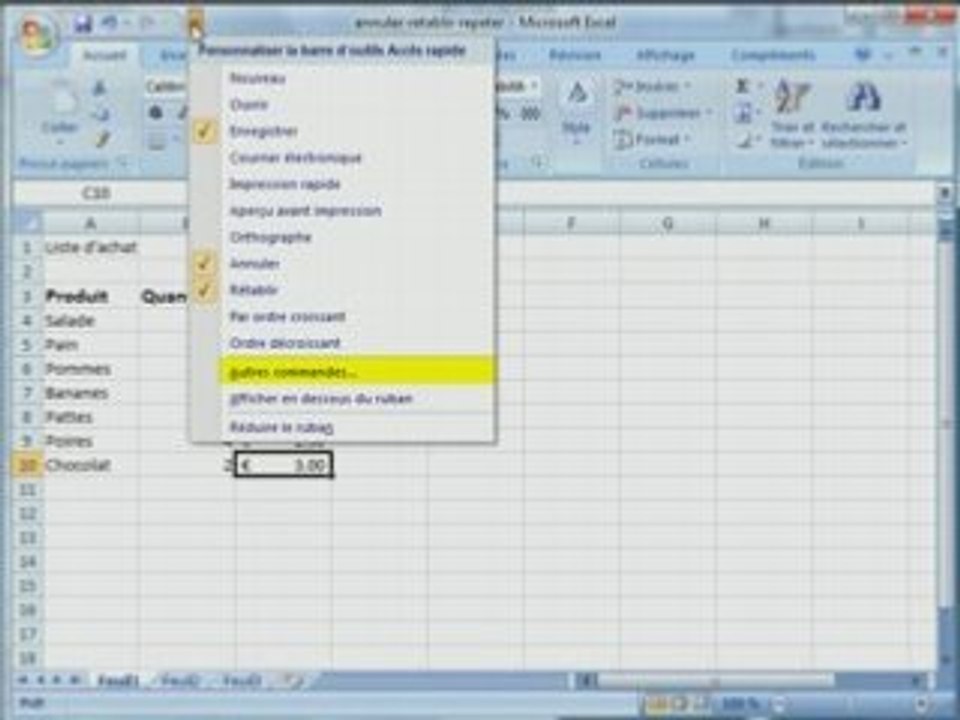Open the round Office button menu

(x=37, y=34)
